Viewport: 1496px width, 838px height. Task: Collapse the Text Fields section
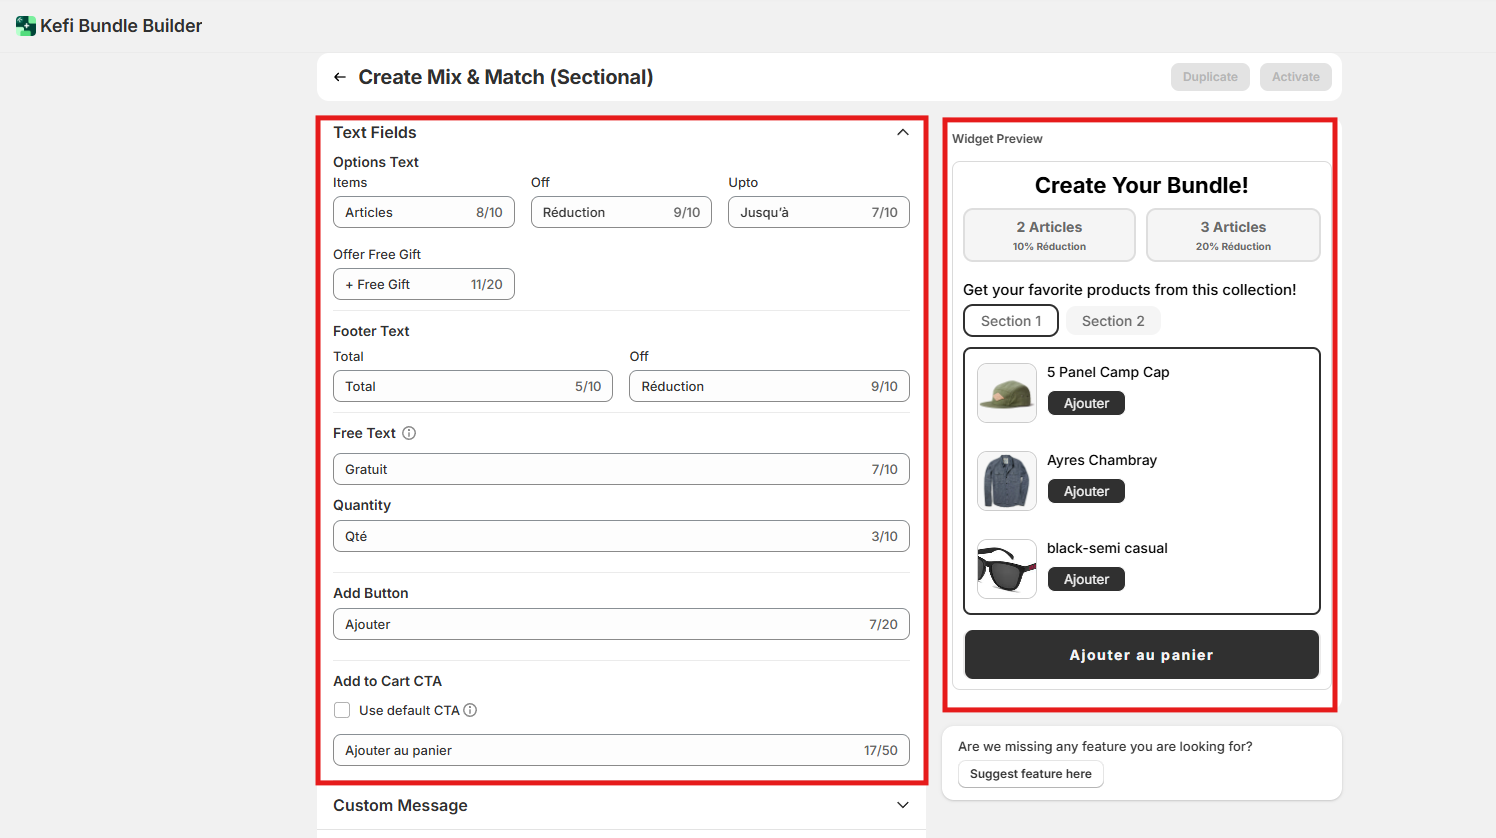coord(903,132)
